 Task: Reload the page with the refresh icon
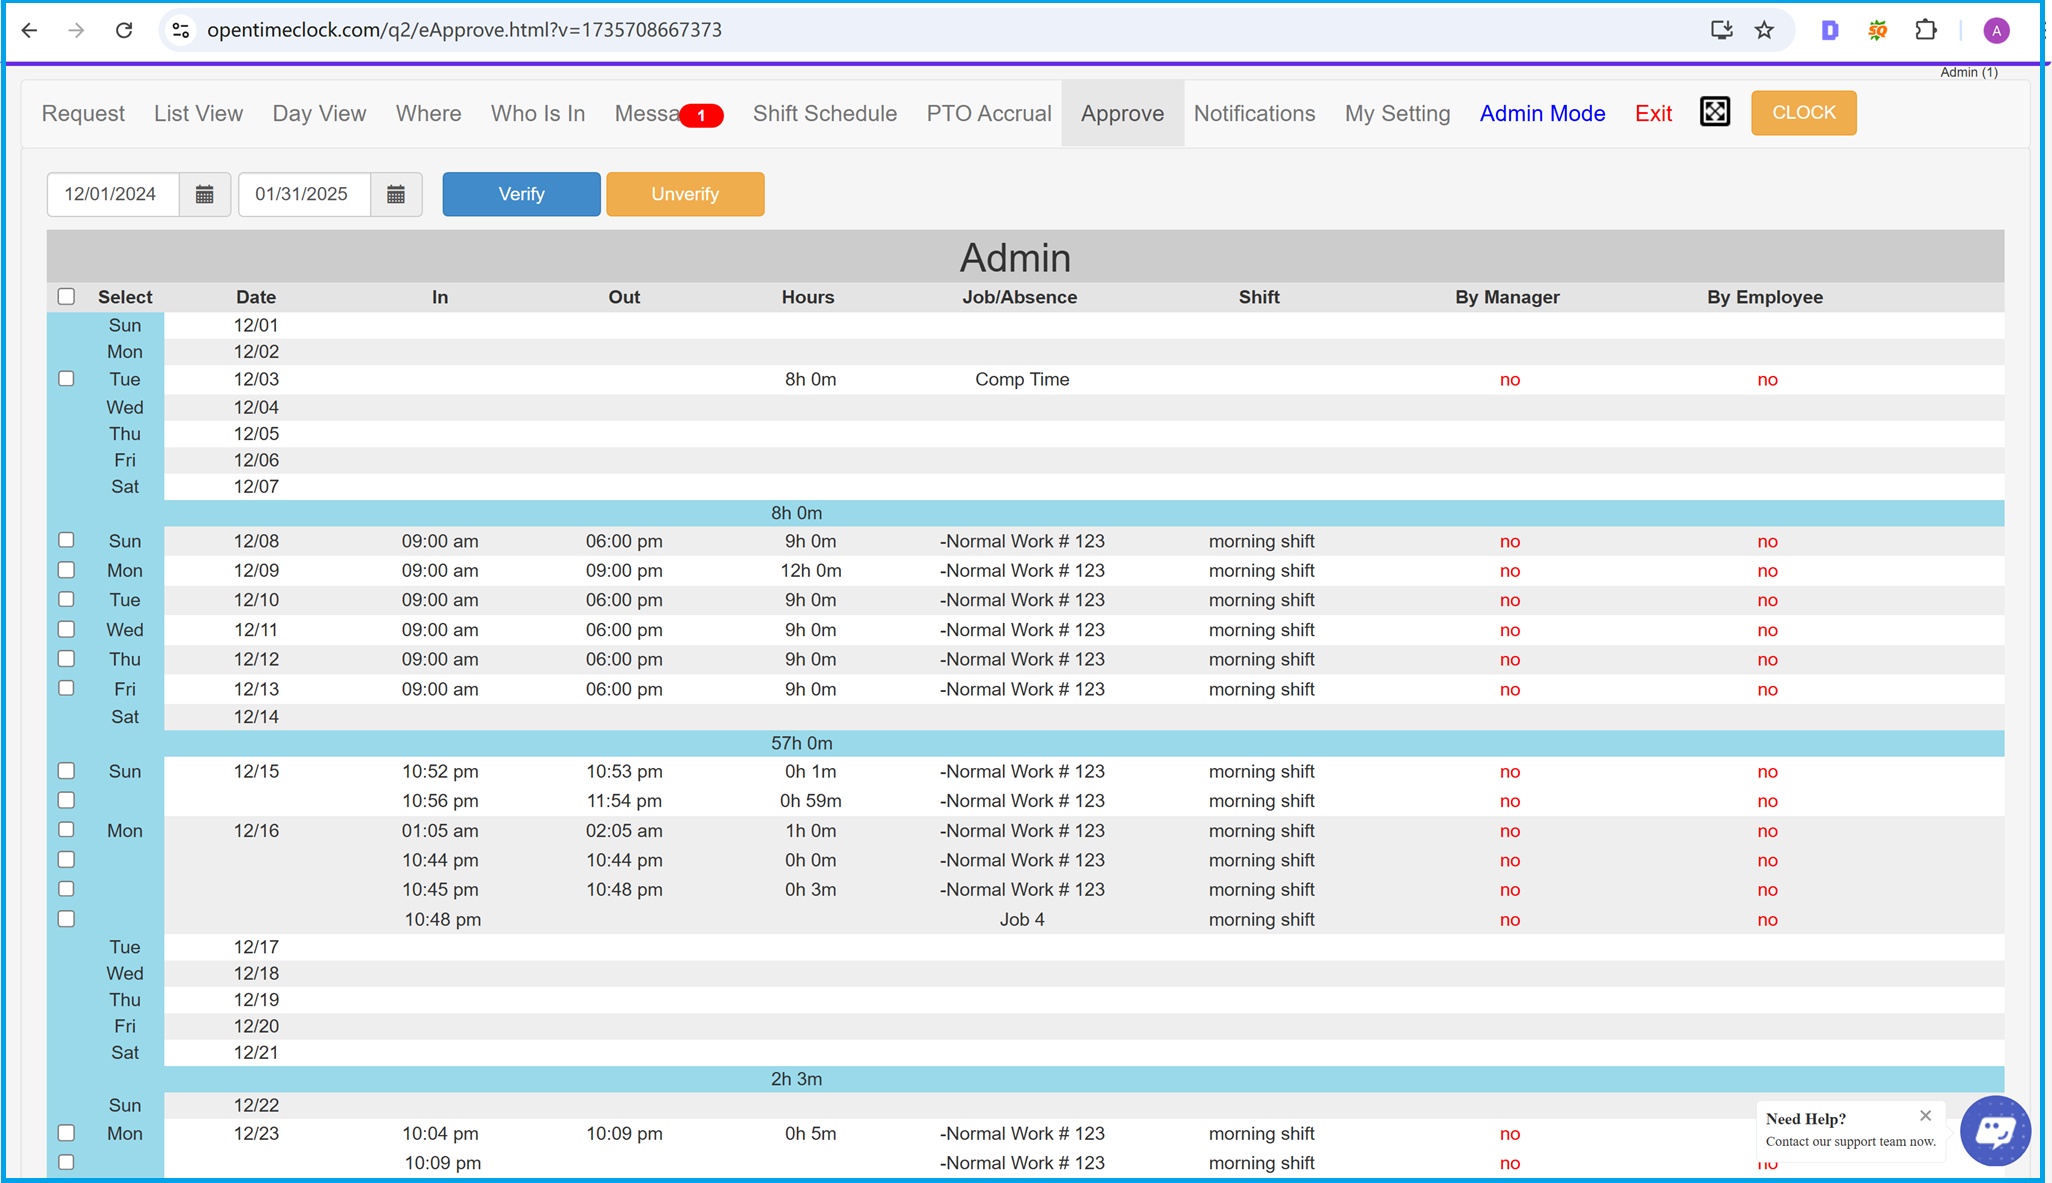[x=124, y=30]
